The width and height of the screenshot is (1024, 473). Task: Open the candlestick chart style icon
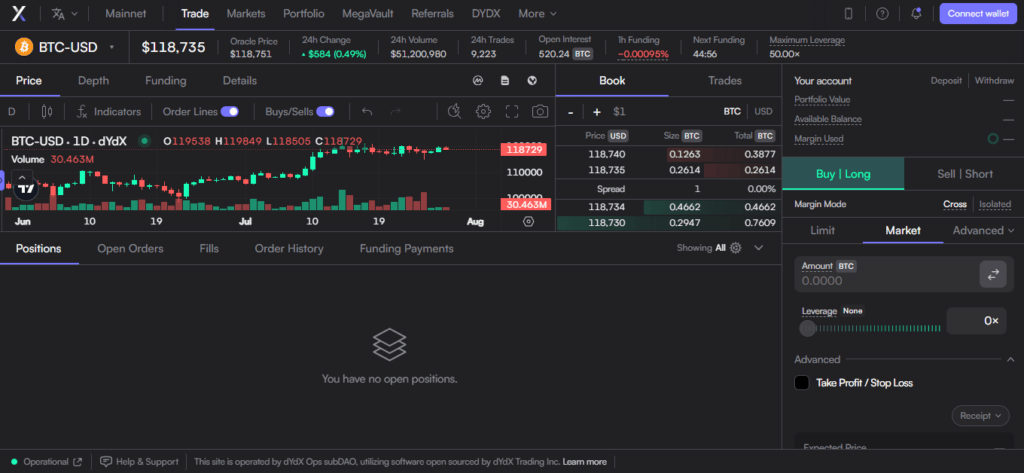[x=47, y=112]
